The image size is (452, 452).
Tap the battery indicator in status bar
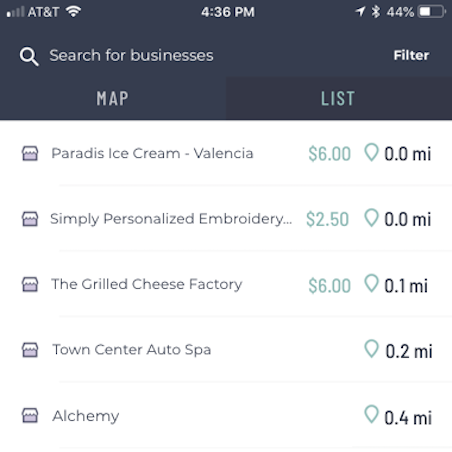(432, 12)
